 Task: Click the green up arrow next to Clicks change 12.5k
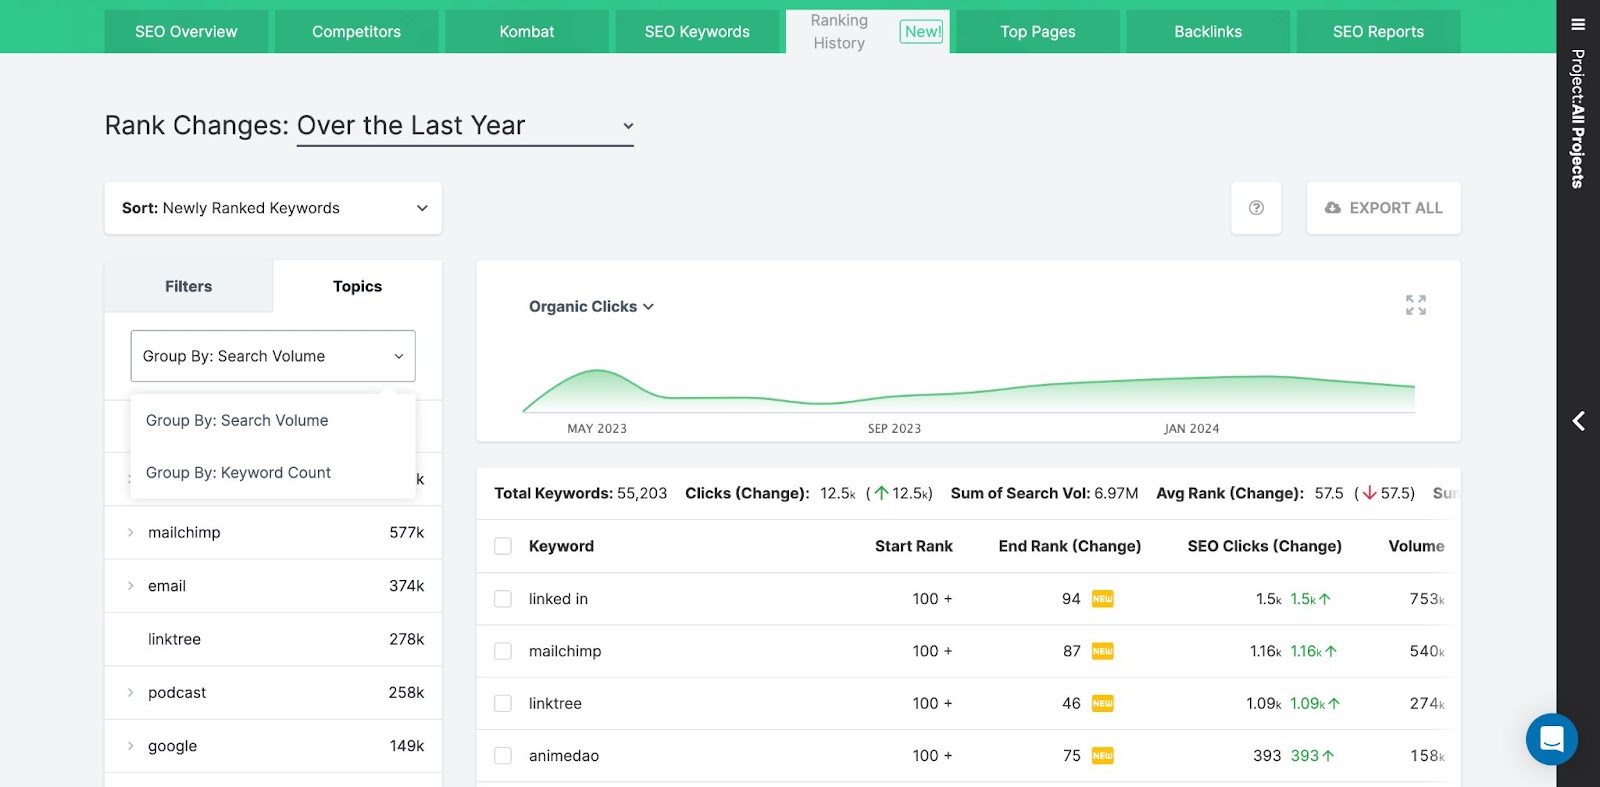tap(881, 493)
